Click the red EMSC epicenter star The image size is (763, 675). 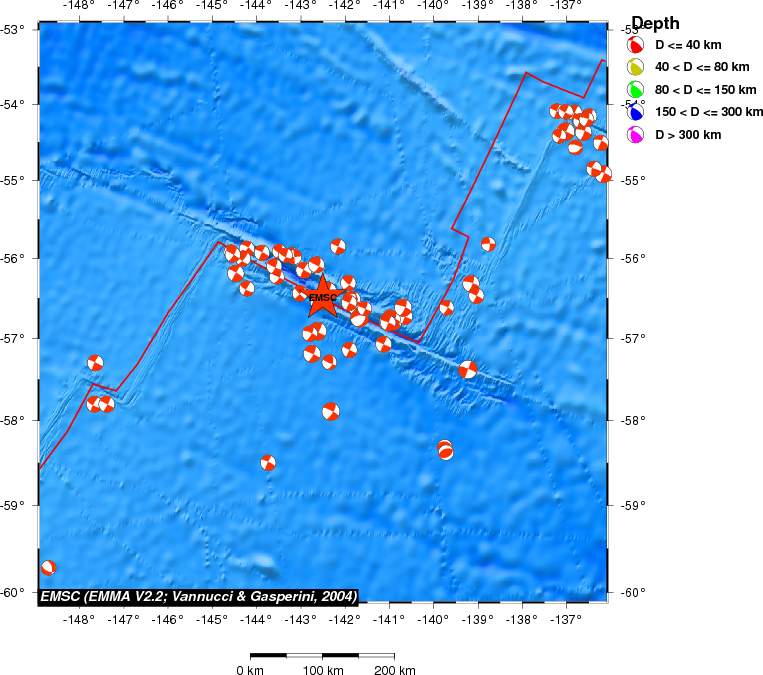[x=323, y=297]
